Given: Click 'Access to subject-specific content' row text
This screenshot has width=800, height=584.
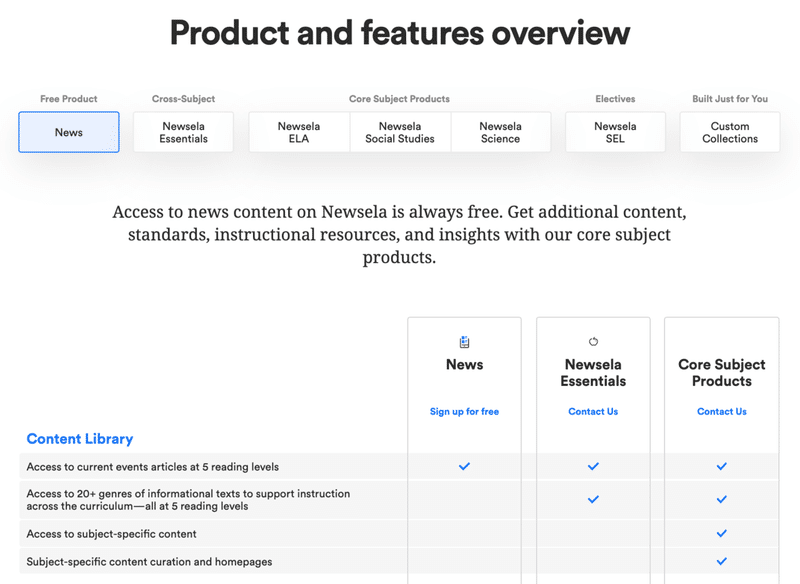Looking at the screenshot, I should [x=111, y=534].
